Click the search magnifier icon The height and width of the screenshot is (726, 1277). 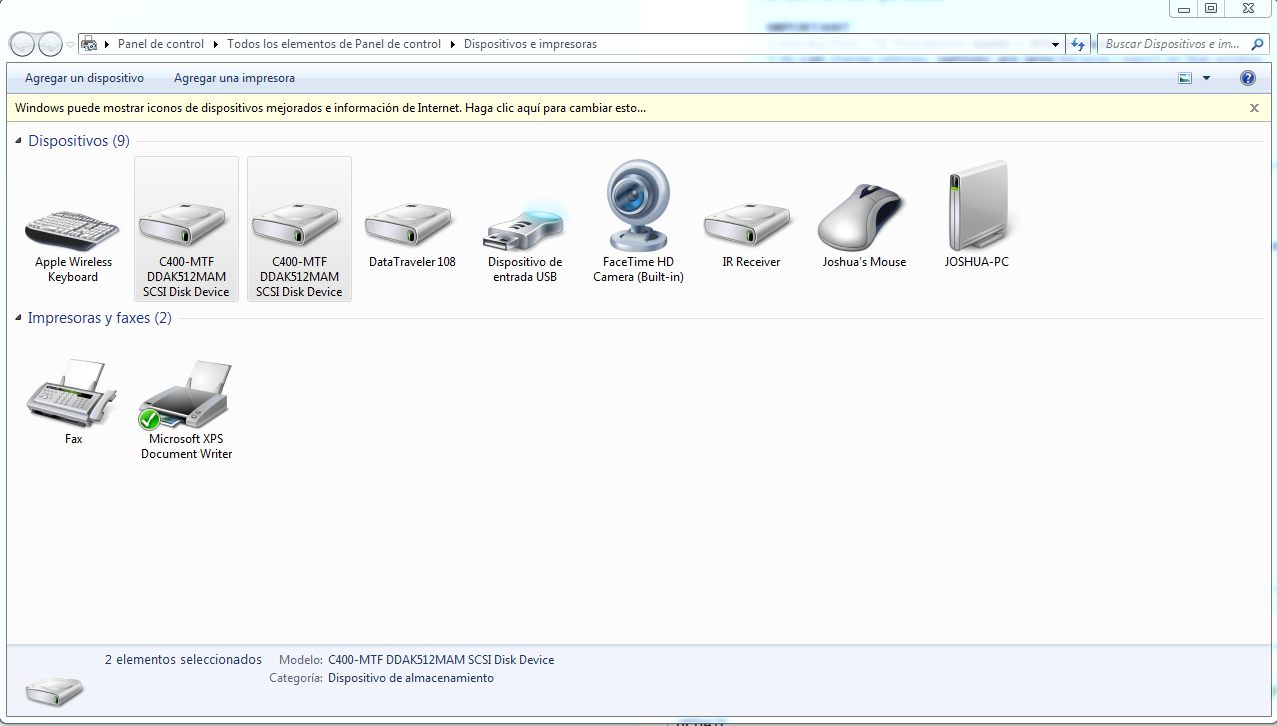[1257, 44]
